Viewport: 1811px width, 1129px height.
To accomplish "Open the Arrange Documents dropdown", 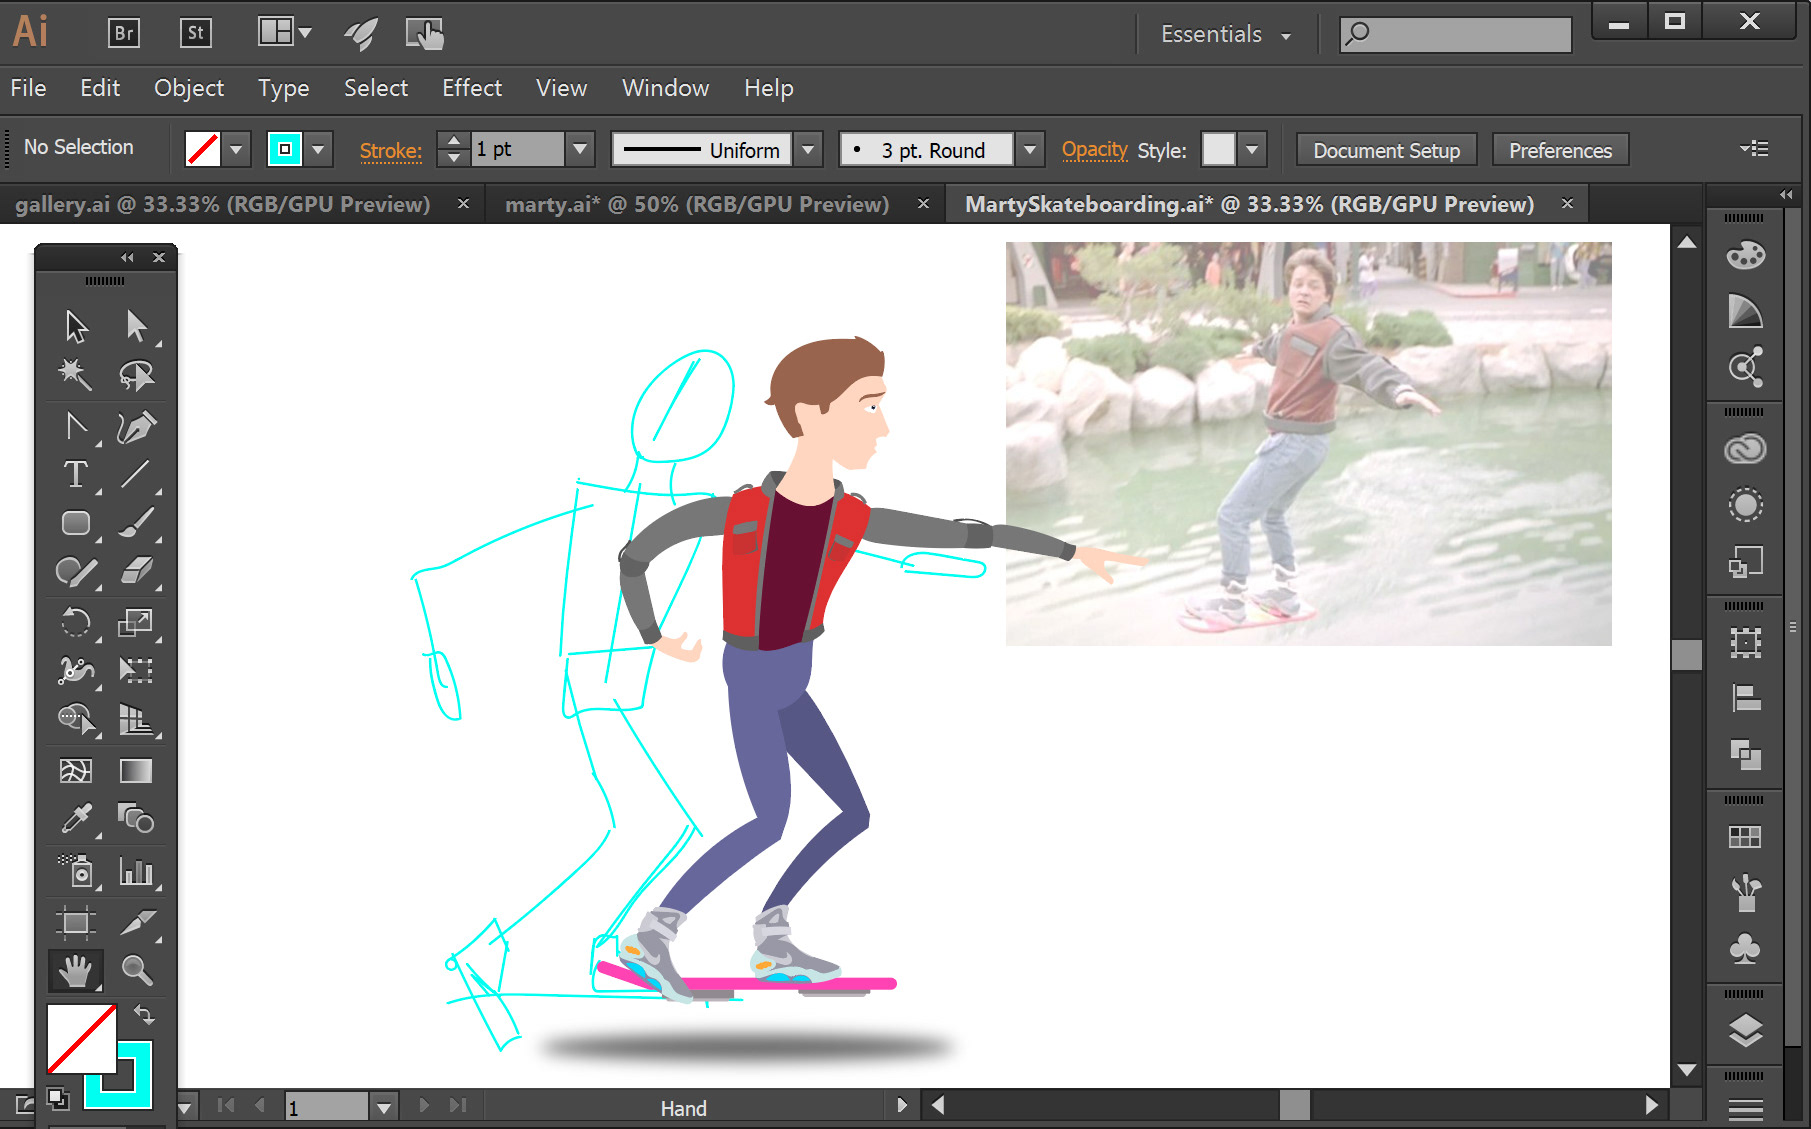I will click(x=285, y=32).
